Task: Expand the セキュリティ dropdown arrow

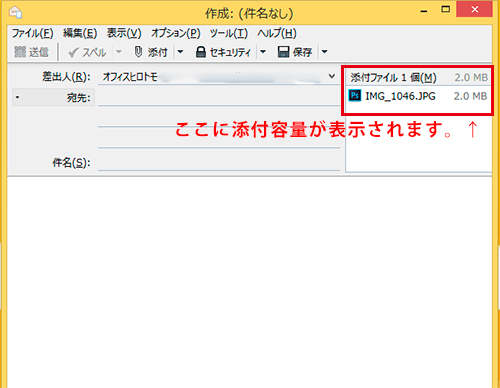Action: pos(263,52)
